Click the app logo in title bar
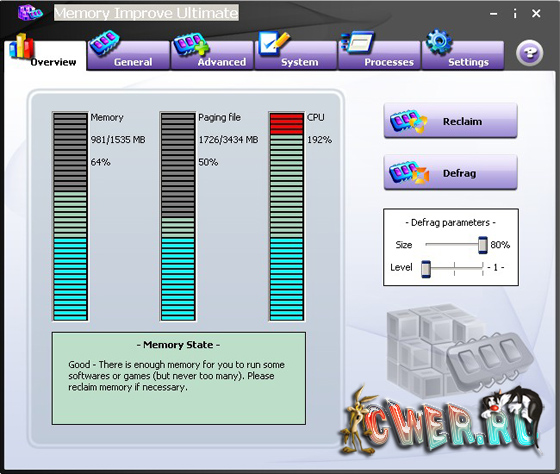 click(x=30, y=13)
